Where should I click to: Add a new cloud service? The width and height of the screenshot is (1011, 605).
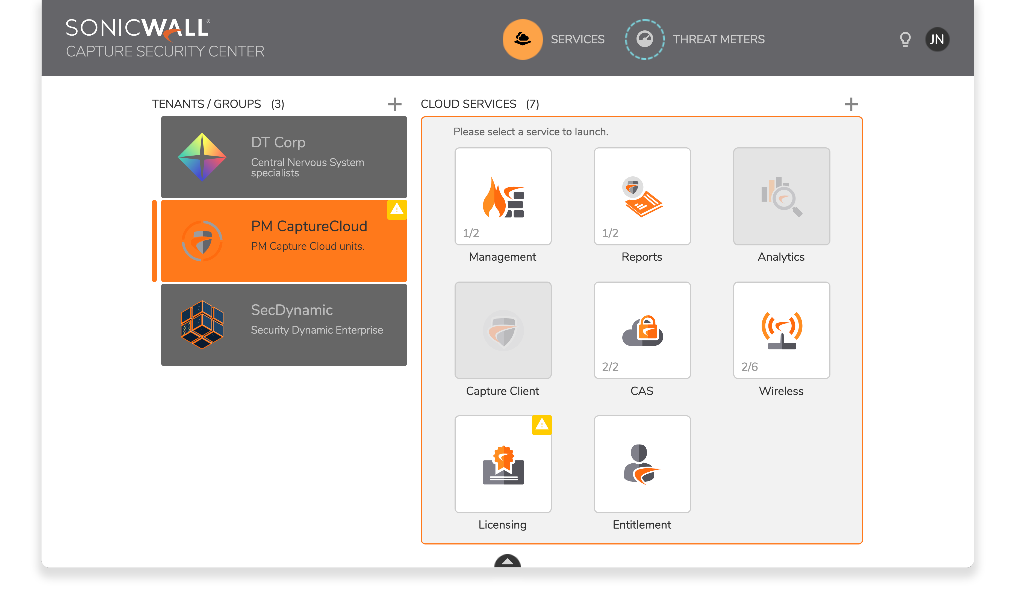[851, 104]
